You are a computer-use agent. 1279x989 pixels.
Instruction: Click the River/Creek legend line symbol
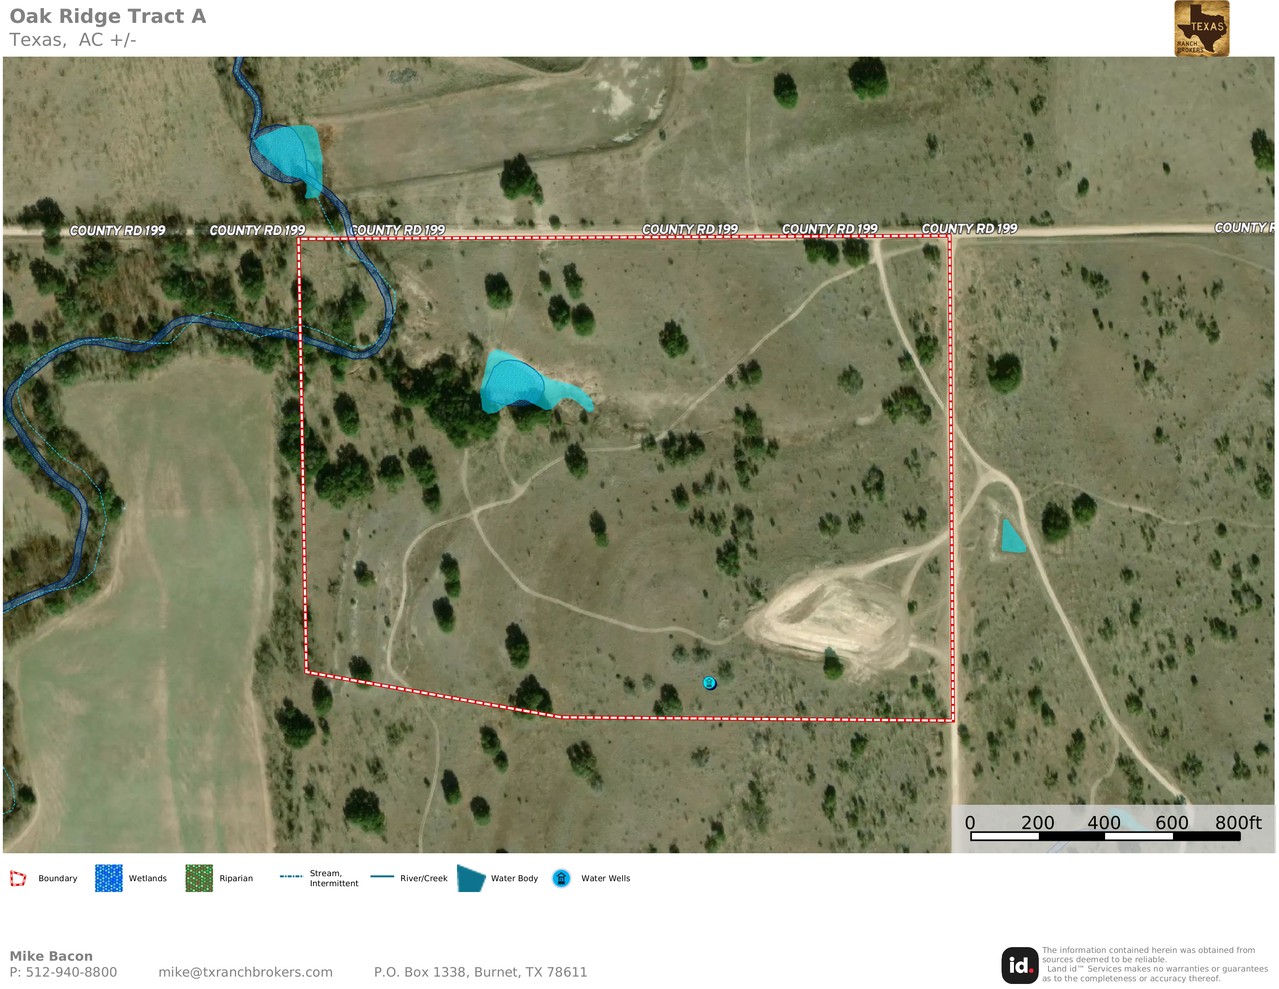point(382,877)
